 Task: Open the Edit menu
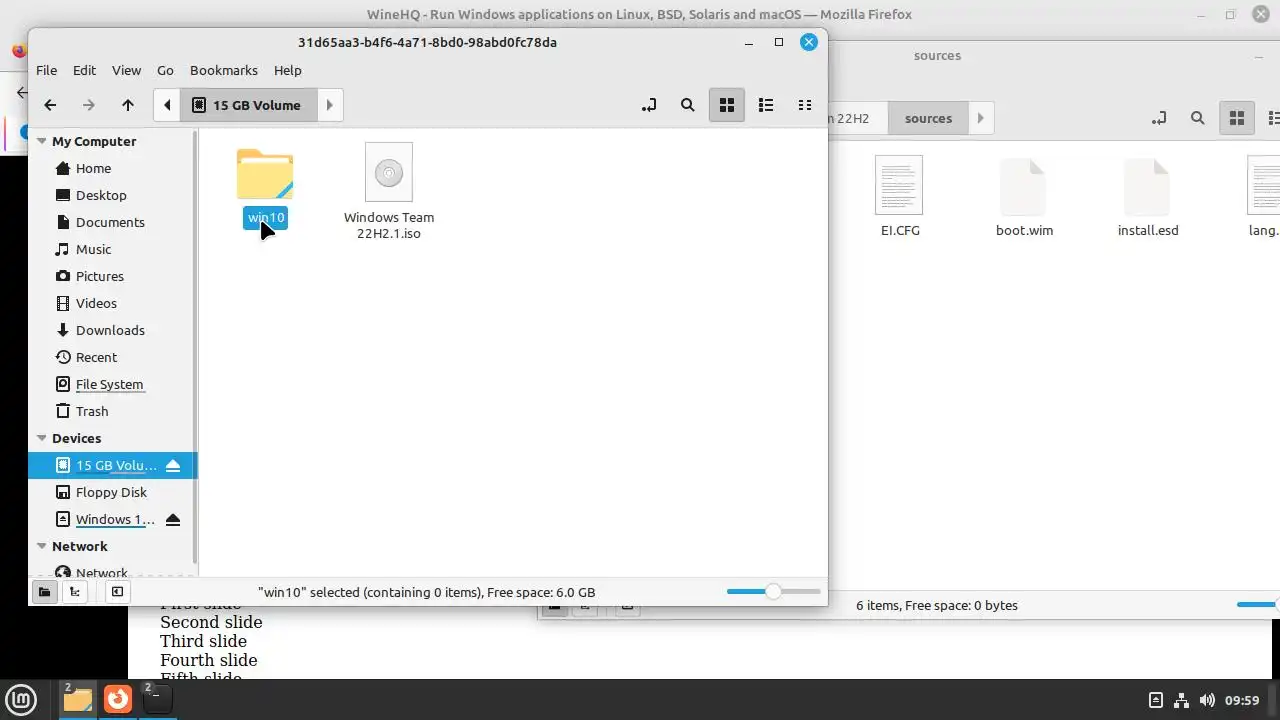(84, 70)
